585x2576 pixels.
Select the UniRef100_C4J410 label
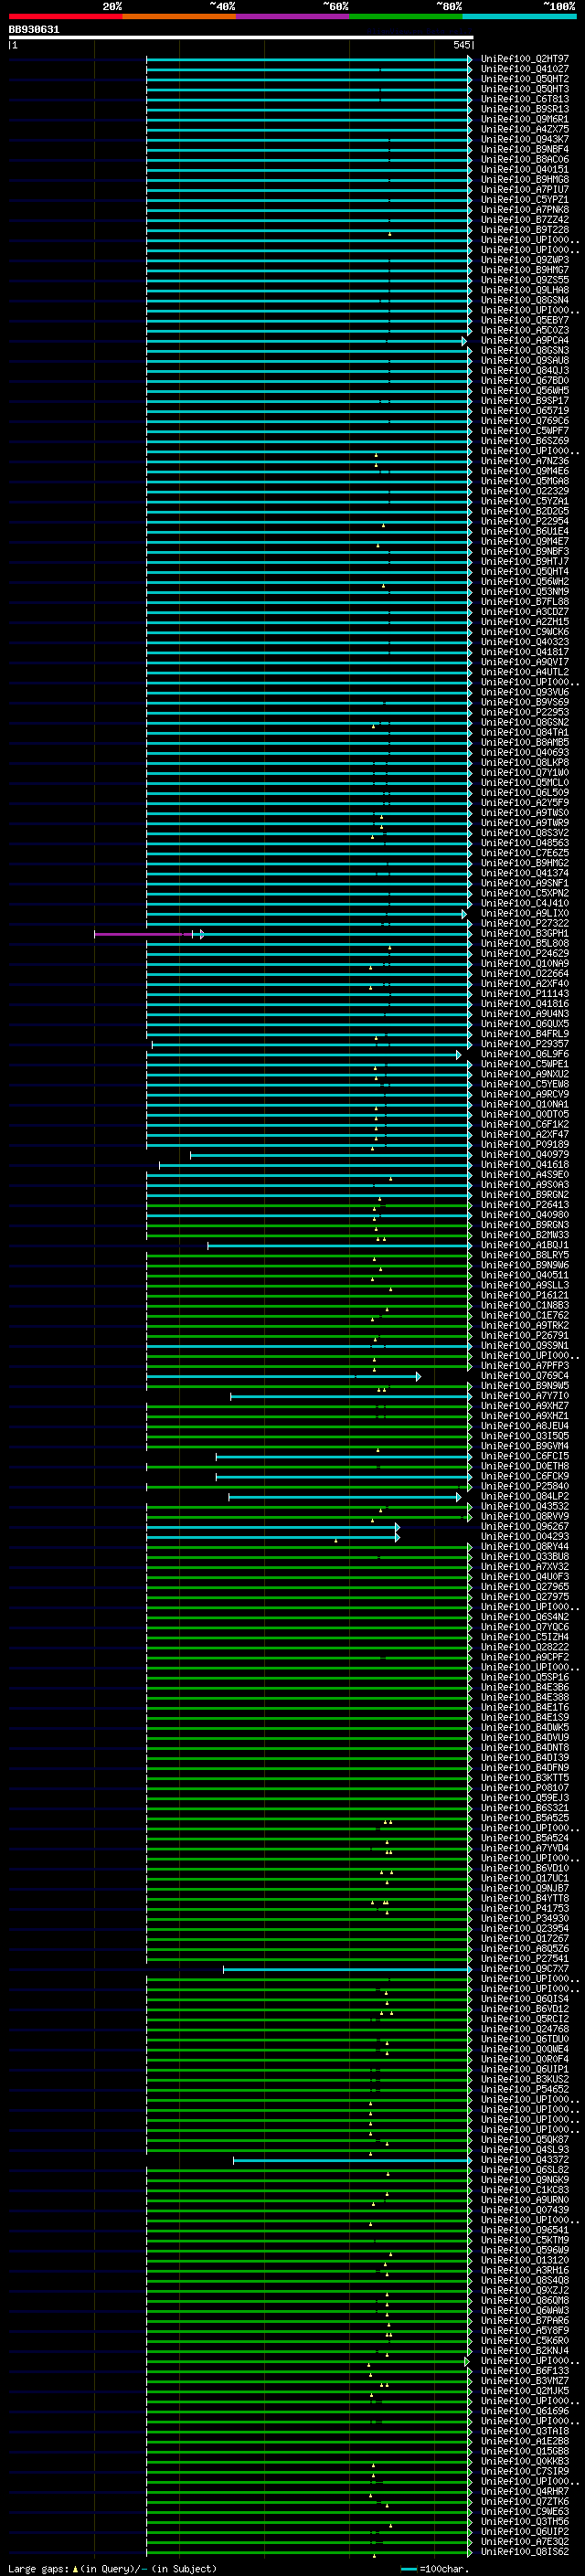click(525, 903)
